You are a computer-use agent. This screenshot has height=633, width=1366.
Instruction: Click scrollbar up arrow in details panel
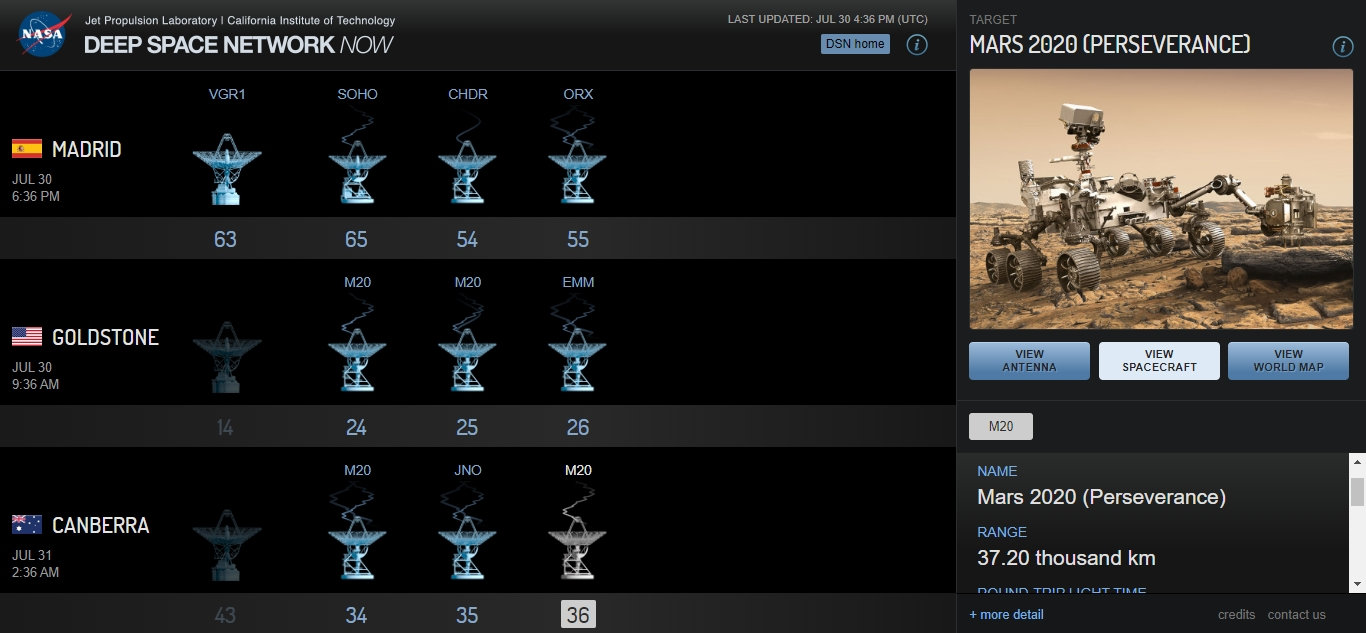[1357, 461]
